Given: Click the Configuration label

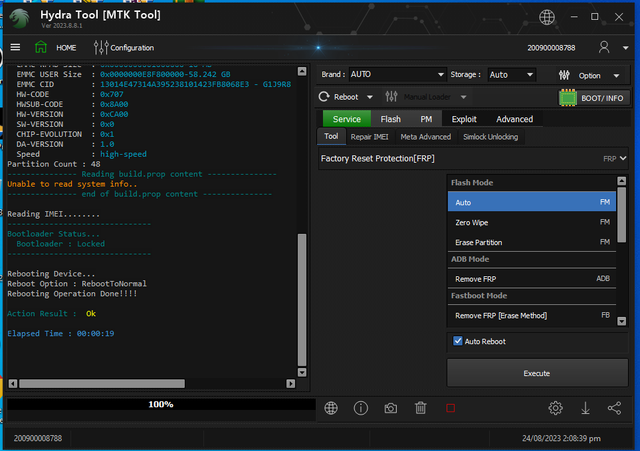Looking at the screenshot, I should [x=132, y=48].
